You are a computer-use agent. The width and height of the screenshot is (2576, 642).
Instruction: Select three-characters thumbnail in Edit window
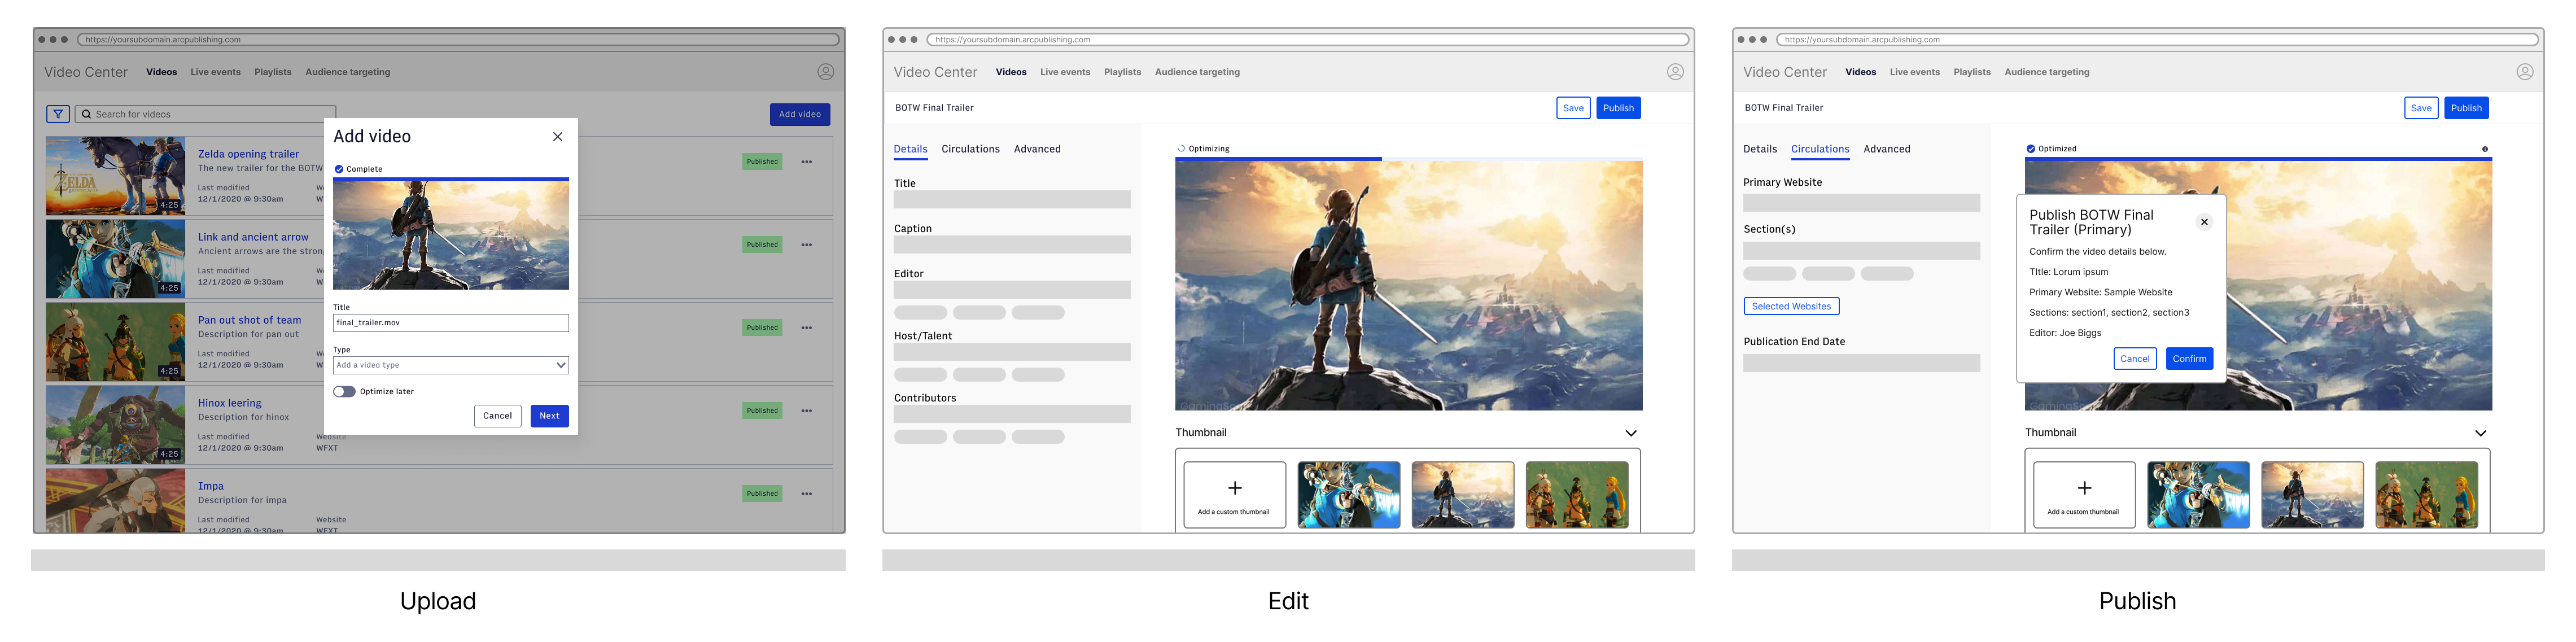1578,495
